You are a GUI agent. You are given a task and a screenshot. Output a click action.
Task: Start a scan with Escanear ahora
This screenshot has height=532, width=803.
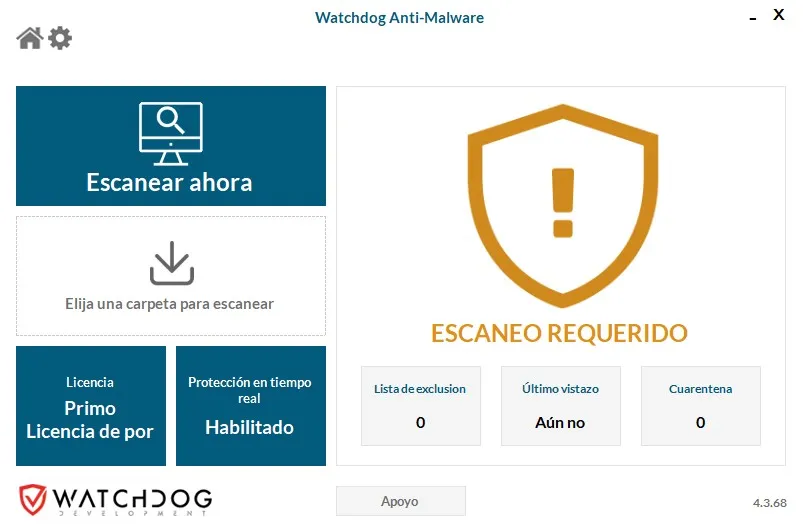point(171,146)
